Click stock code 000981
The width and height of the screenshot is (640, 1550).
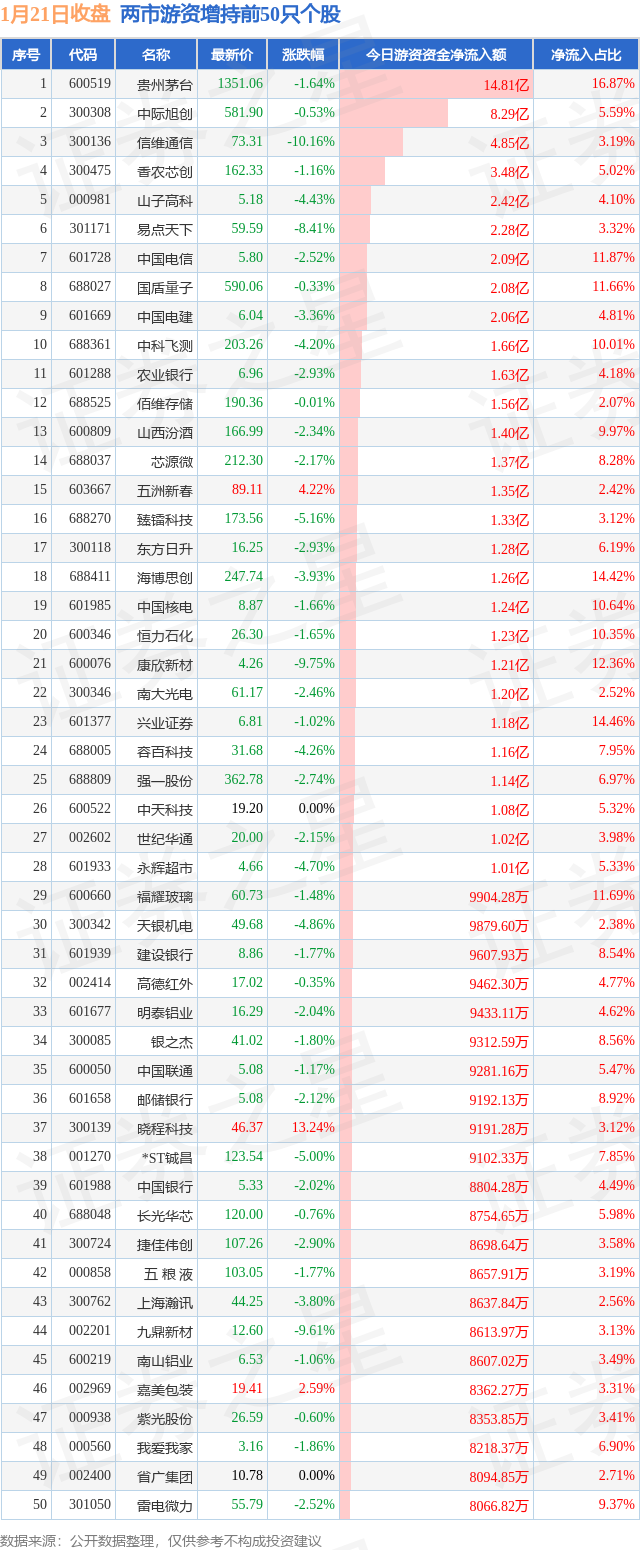[x=90, y=200]
